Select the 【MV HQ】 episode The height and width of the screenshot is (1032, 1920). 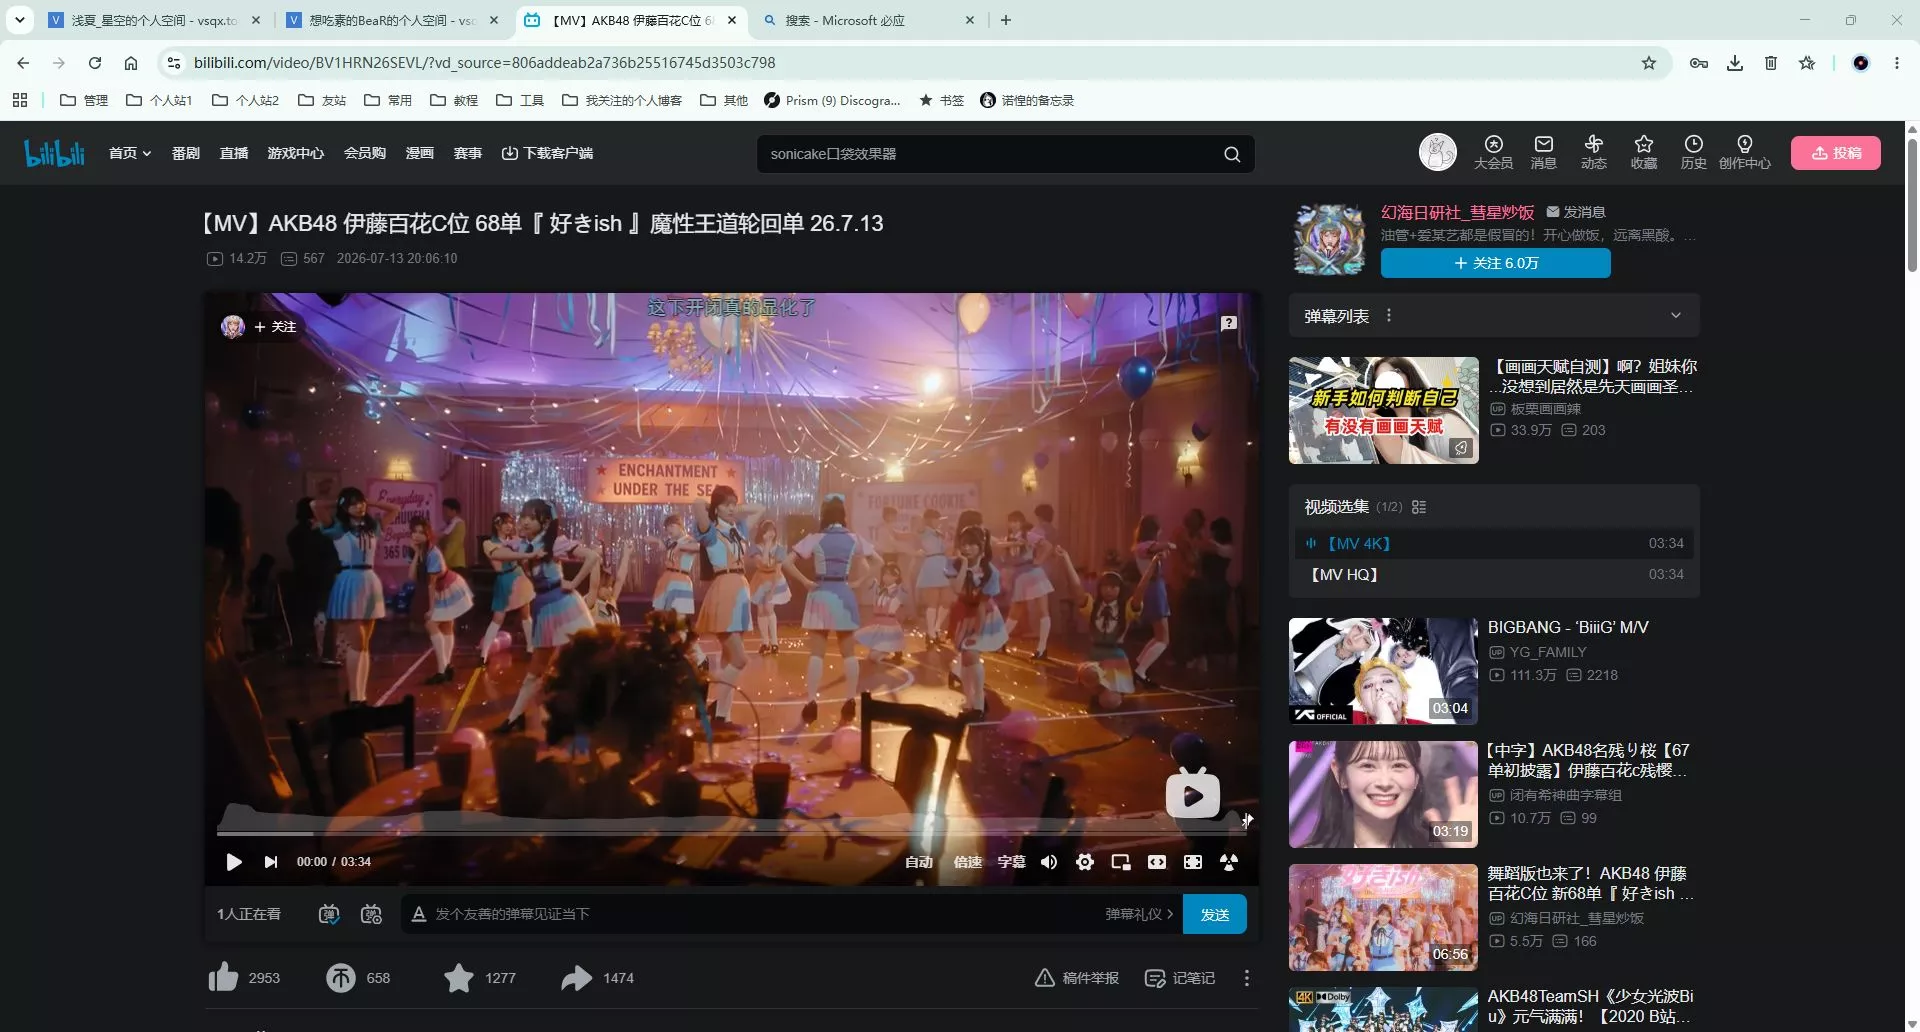[1494, 574]
